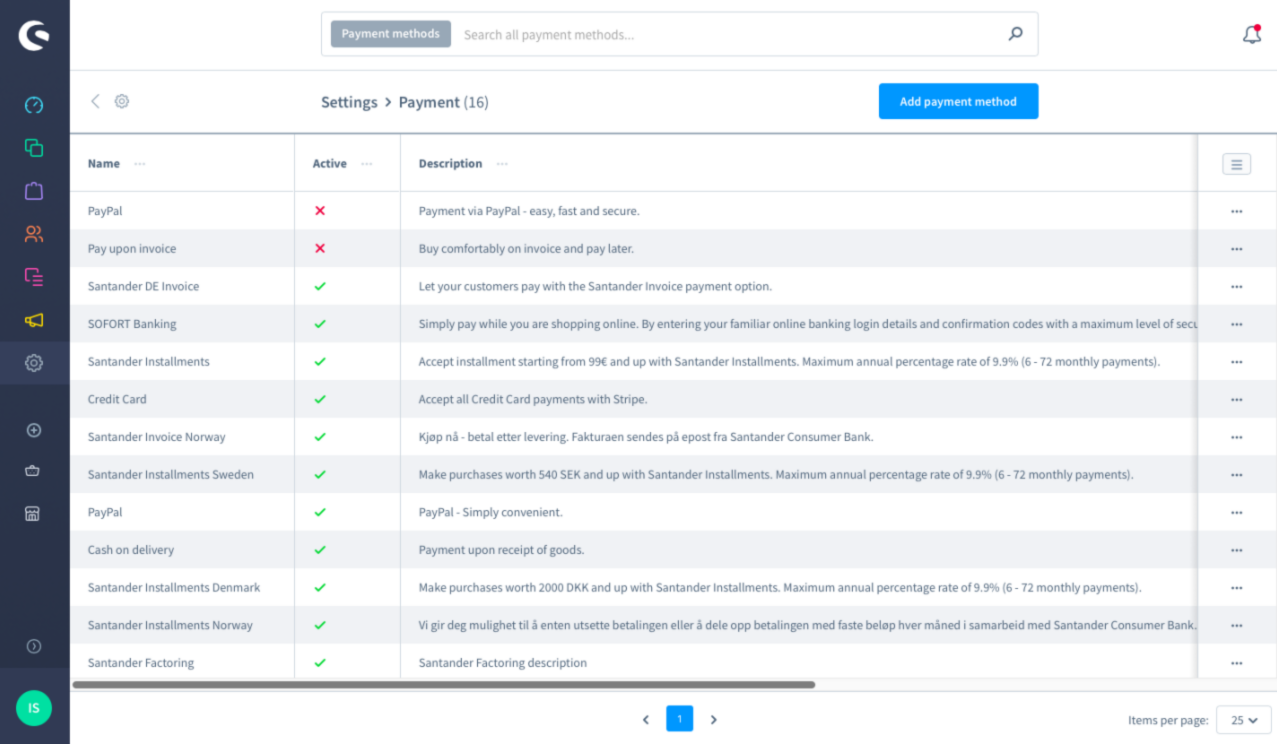
Task: Open Orders shopping bag icon in sidebar
Action: point(34,190)
